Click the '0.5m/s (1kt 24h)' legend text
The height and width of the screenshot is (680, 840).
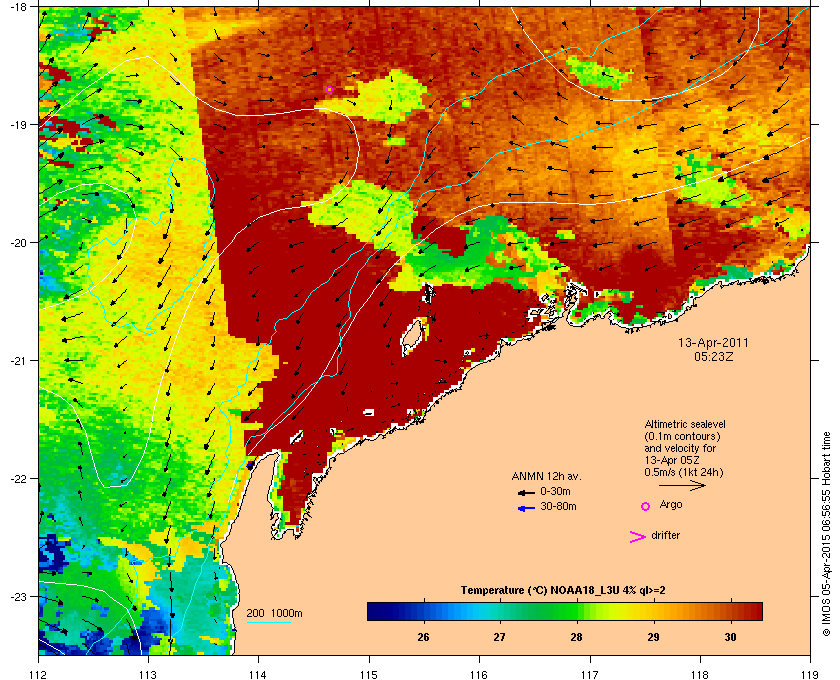684,473
